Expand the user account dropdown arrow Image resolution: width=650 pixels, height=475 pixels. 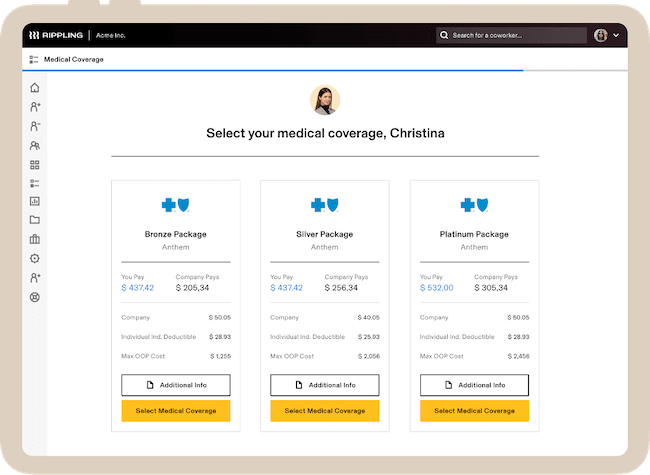[616, 35]
